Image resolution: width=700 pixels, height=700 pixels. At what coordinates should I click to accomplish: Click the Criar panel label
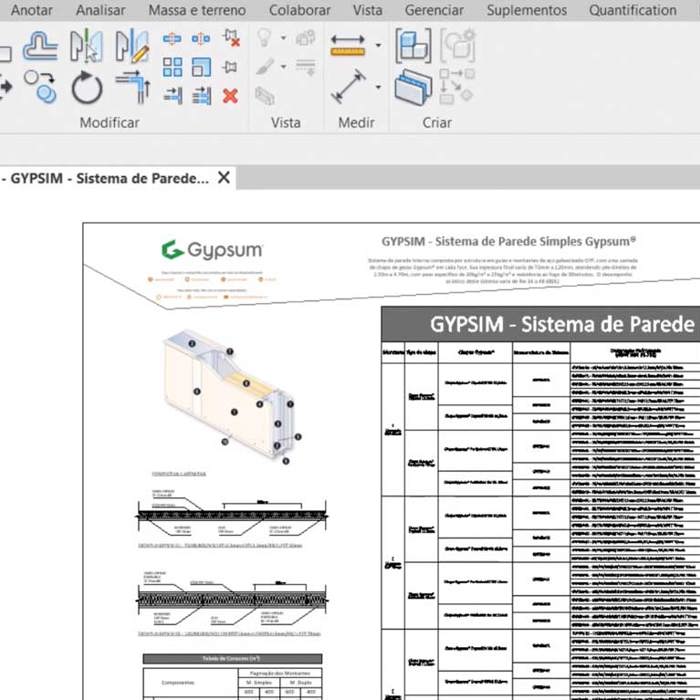[437, 122]
